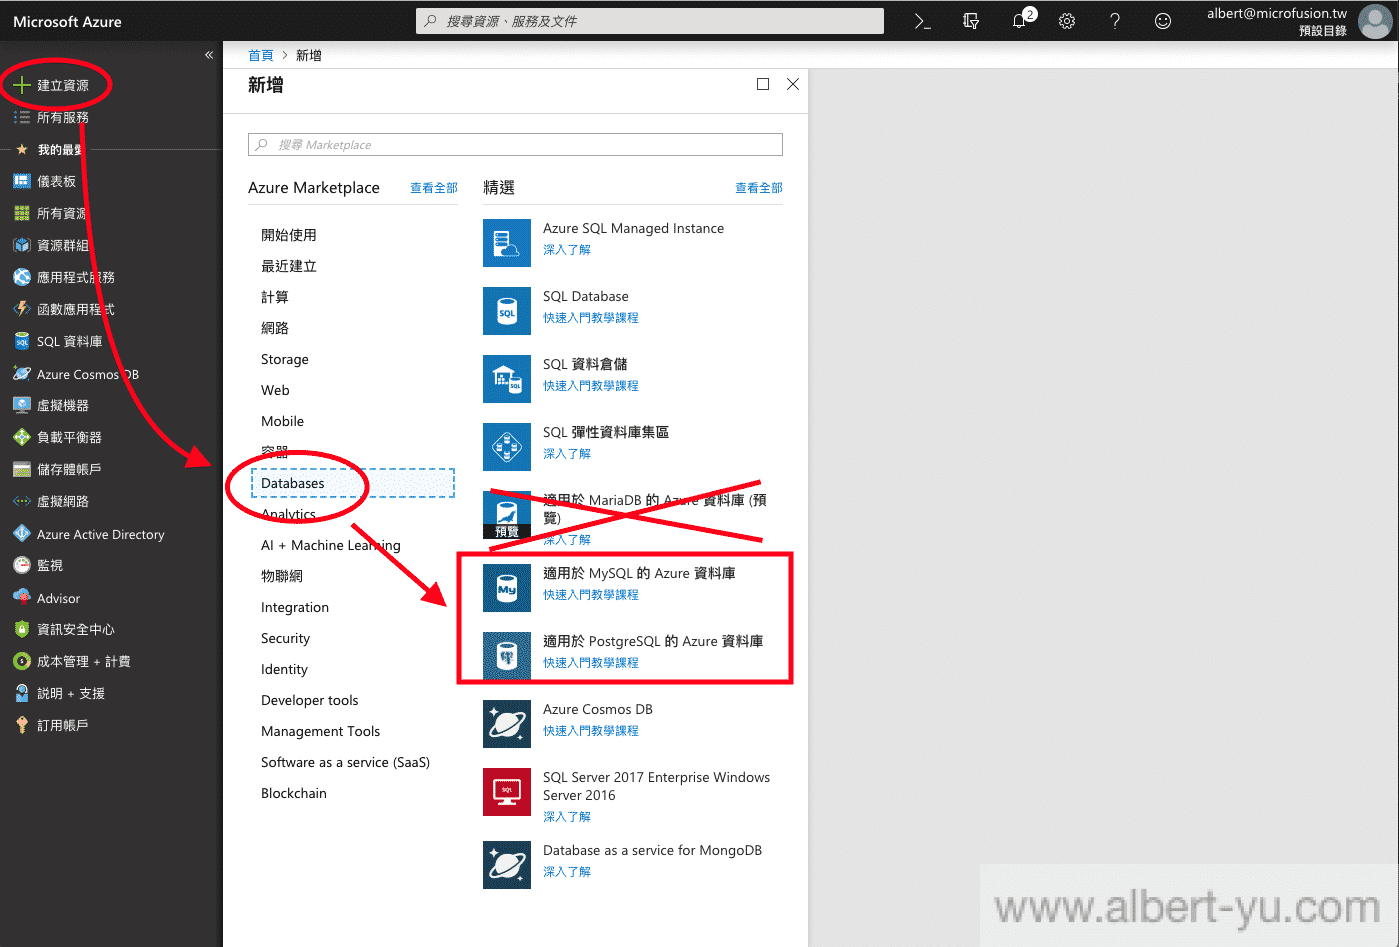The width and height of the screenshot is (1399, 947).
Task: Choose SQL Server 2017 Enterprise Windows Server 2016
Action: [657, 786]
